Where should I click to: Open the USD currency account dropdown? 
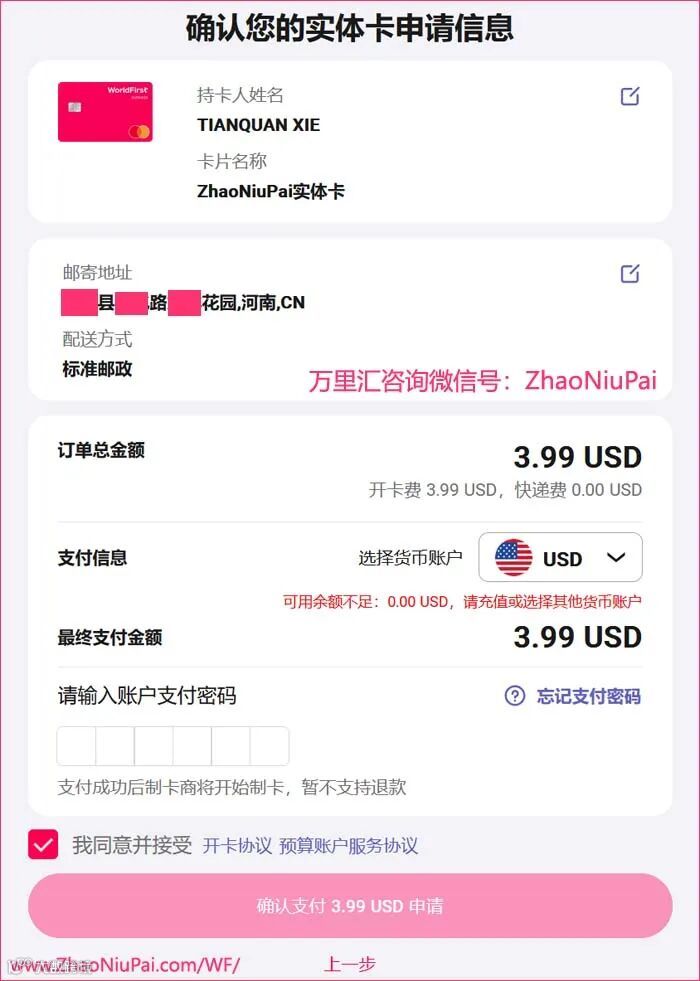click(x=560, y=557)
